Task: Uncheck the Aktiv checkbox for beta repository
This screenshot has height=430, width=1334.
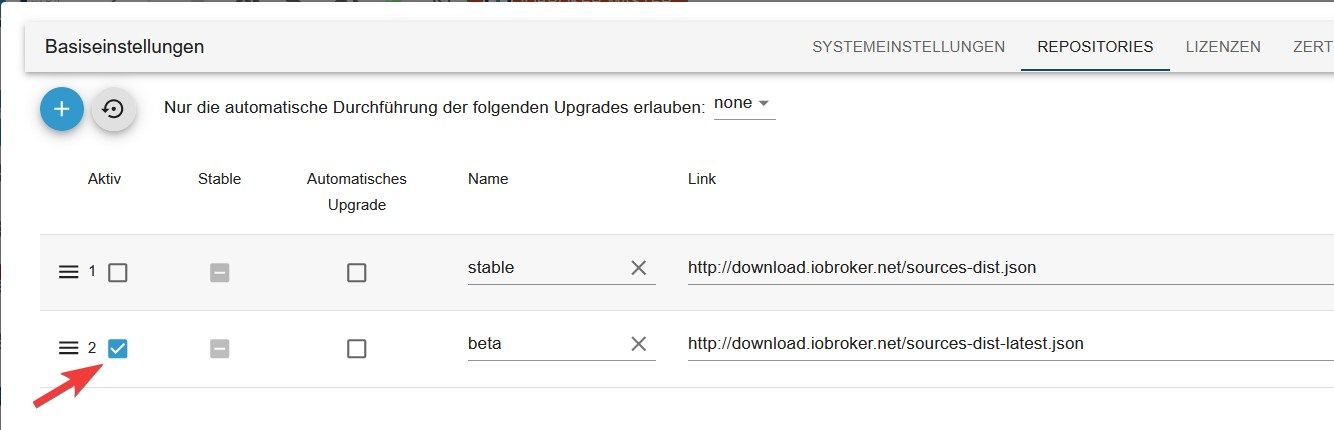Action: pos(118,348)
